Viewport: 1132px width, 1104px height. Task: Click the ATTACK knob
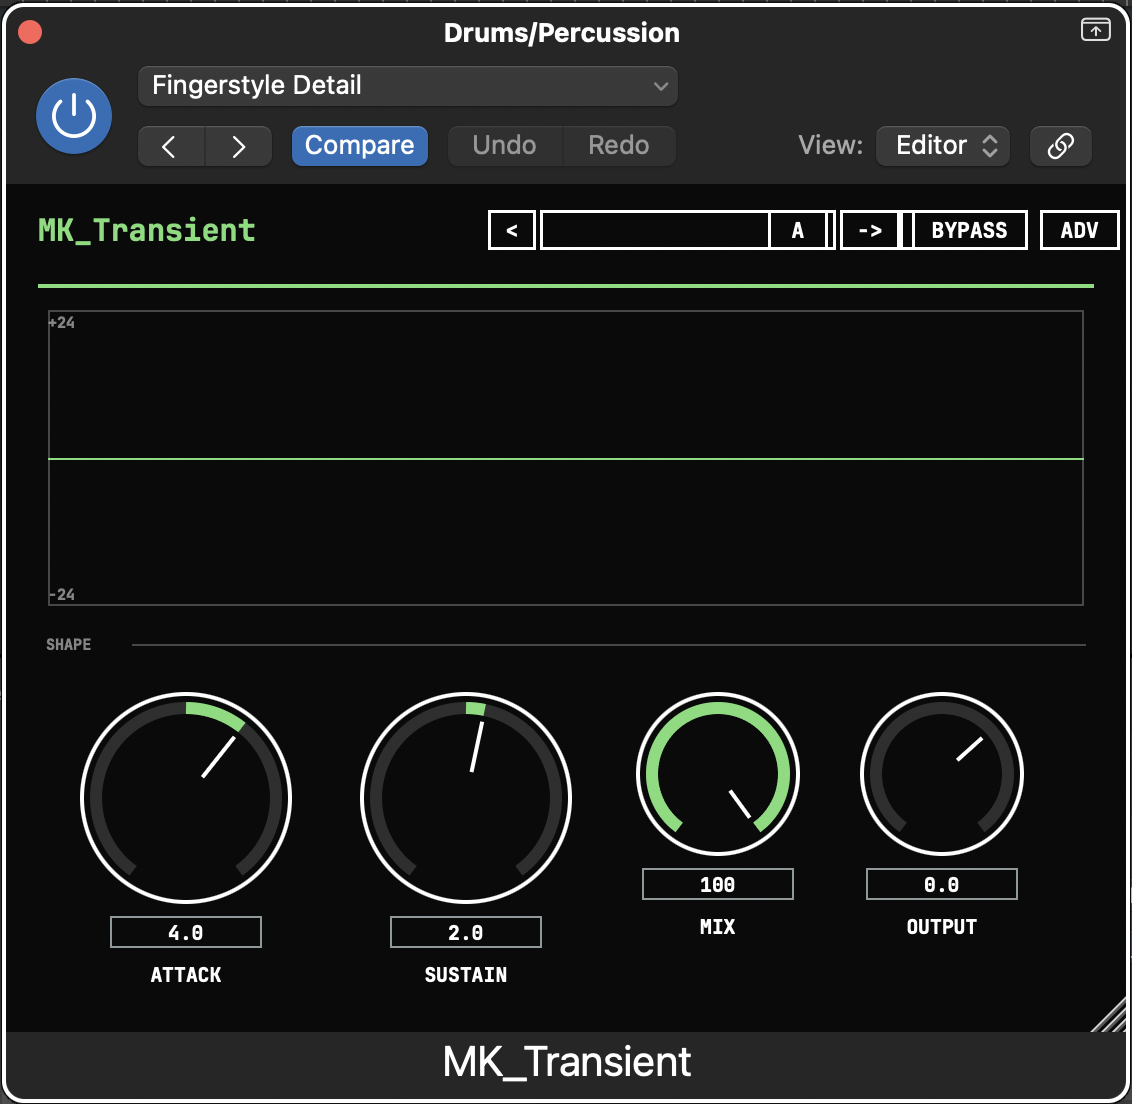pyautogui.click(x=186, y=798)
